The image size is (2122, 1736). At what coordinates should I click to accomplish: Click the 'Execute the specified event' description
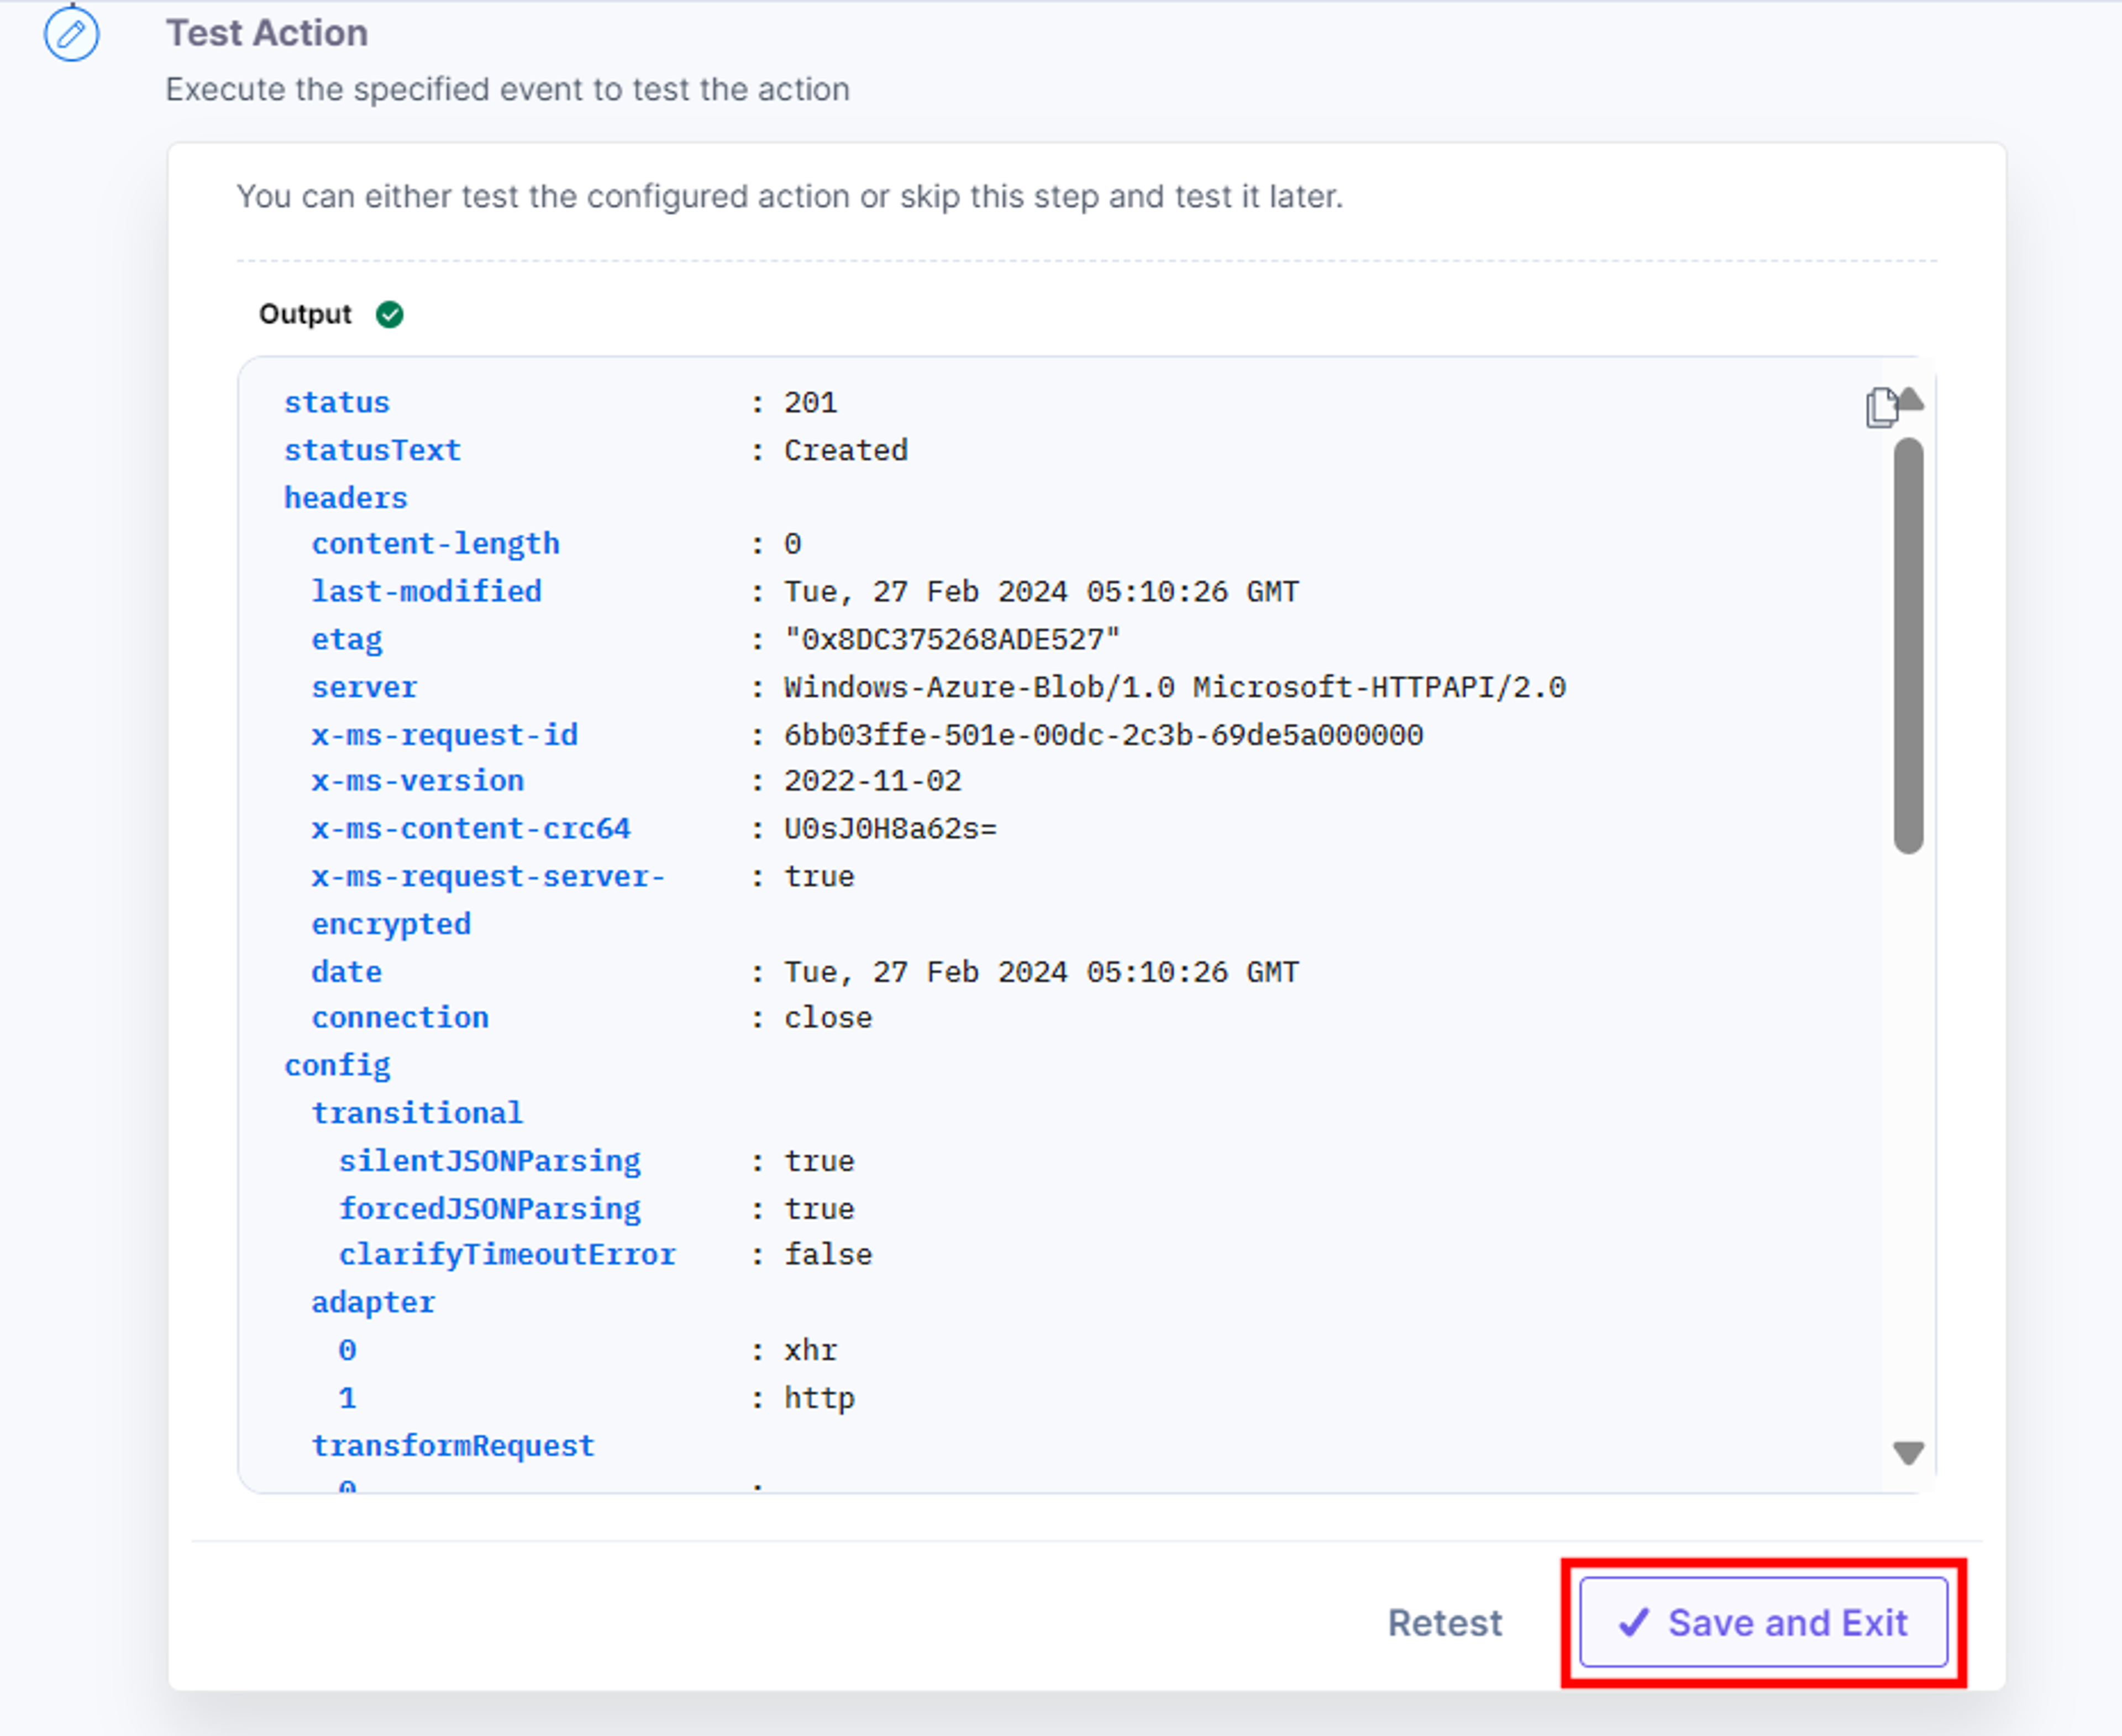(x=507, y=90)
